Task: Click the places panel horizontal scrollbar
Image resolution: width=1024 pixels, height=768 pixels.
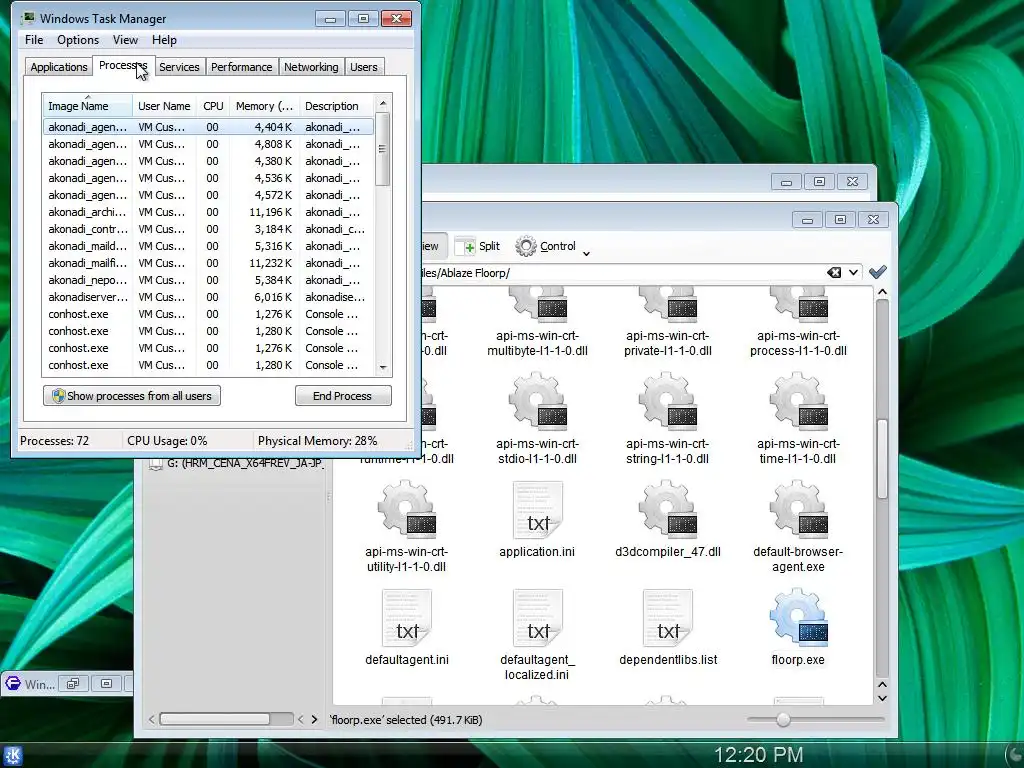Action: point(215,719)
